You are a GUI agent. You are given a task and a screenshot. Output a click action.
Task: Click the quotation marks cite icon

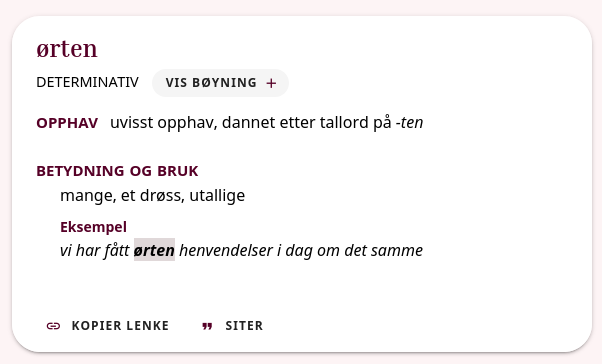(207, 326)
